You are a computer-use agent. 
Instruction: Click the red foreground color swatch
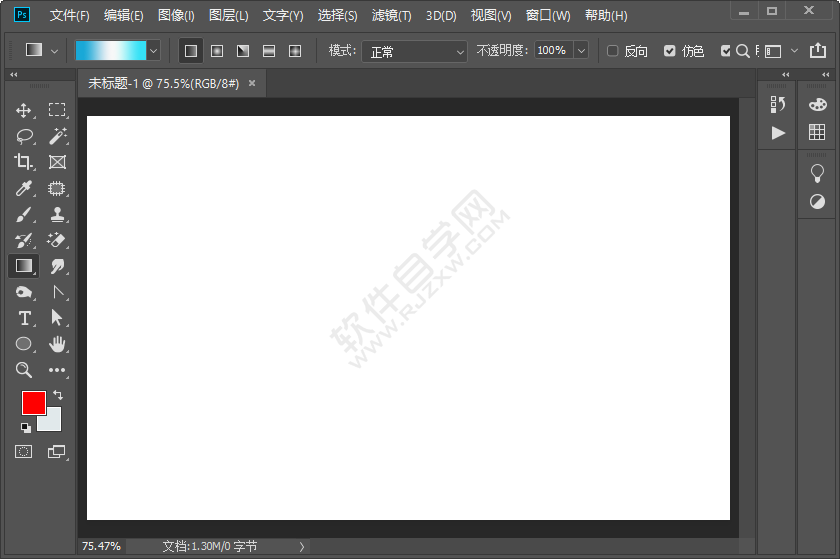[x=33, y=402]
